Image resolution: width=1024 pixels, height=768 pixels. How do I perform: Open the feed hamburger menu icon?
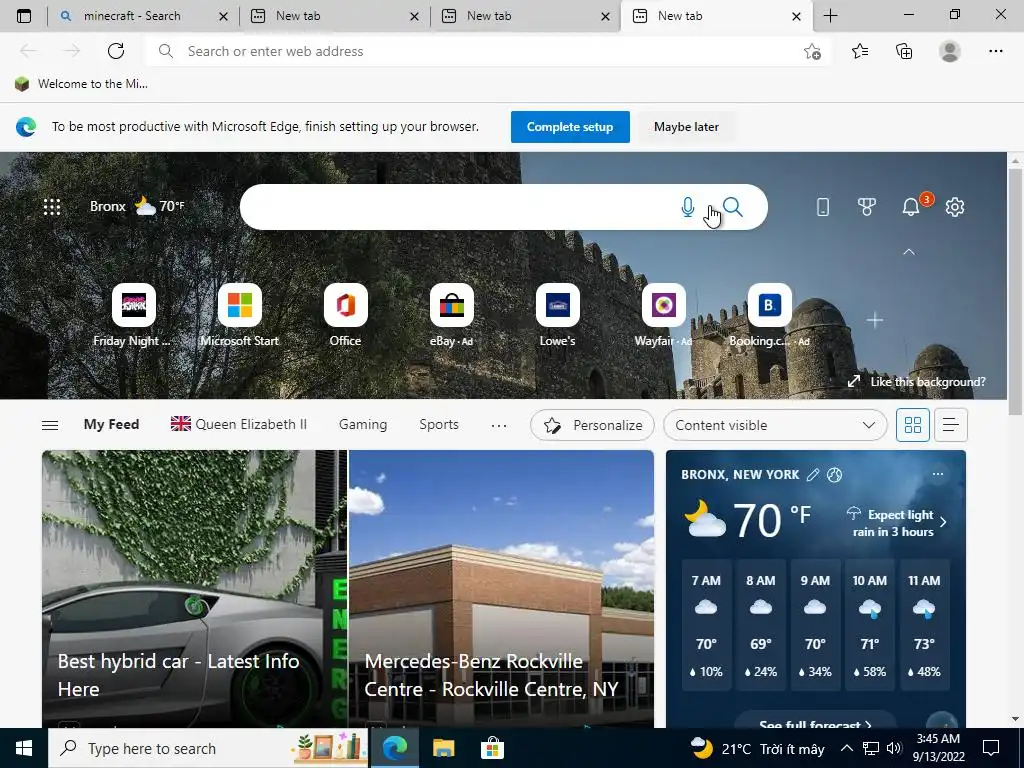point(50,425)
